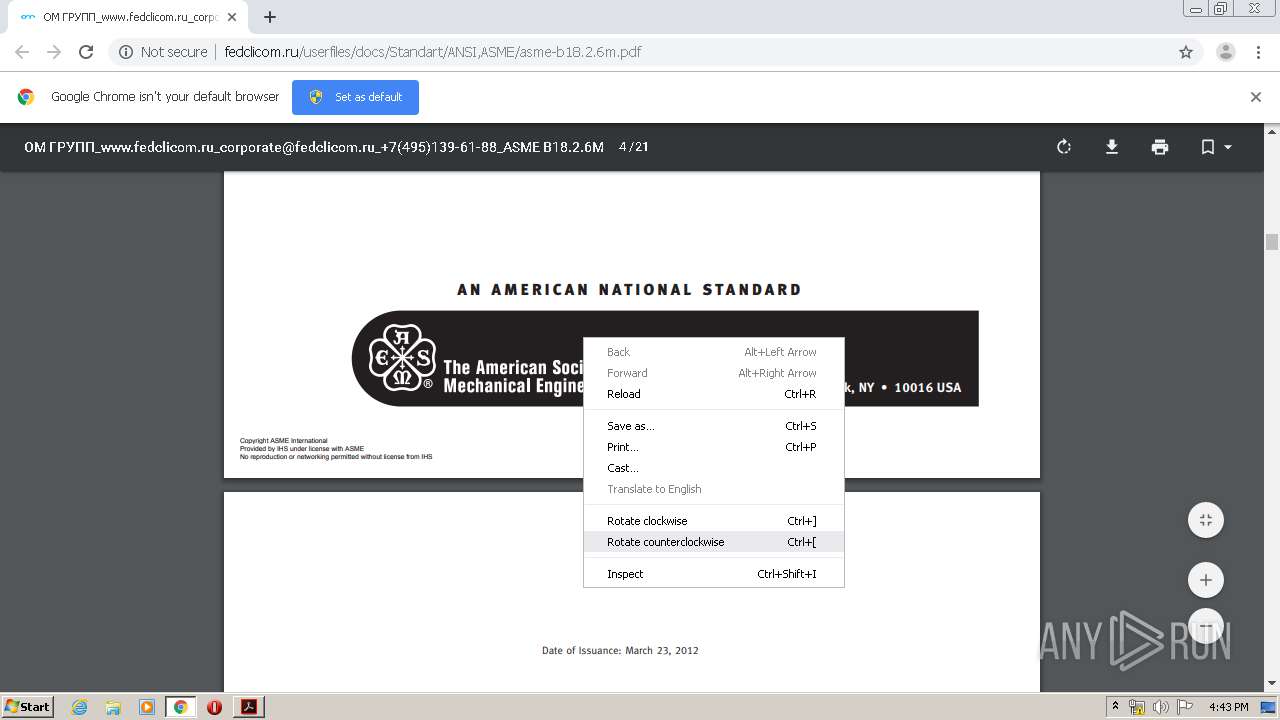Print the PDF from viewer toolbar
1280x720 pixels.
1160,147
